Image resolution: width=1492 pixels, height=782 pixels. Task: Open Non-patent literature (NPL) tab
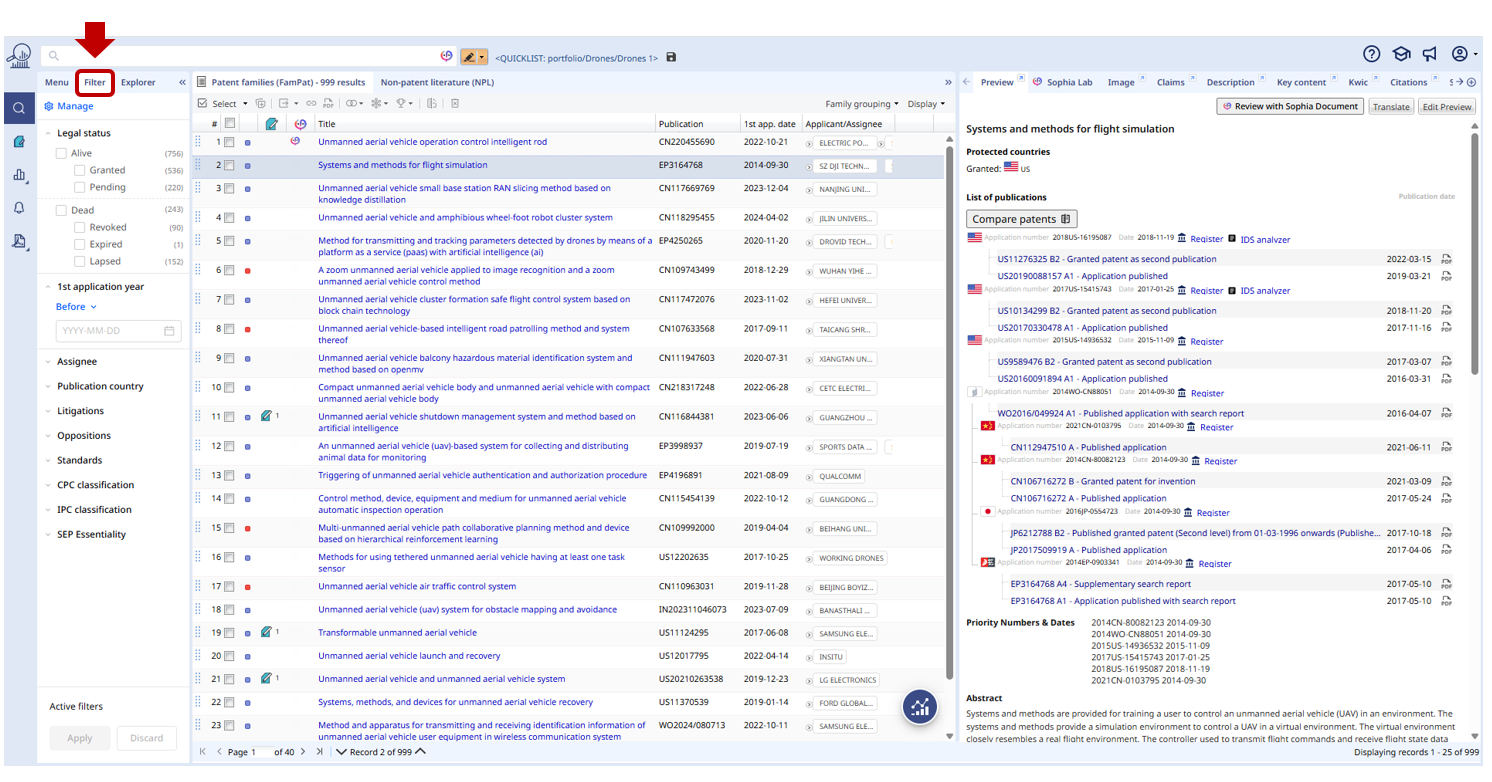pyautogui.click(x=437, y=82)
